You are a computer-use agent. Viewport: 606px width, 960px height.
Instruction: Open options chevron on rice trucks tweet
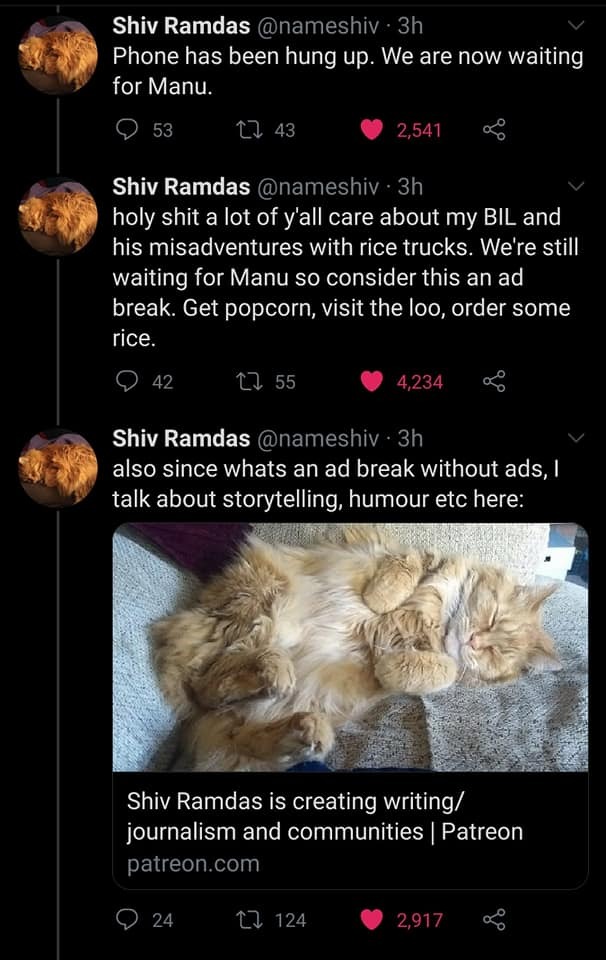pyautogui.click(x=577, y=186)
